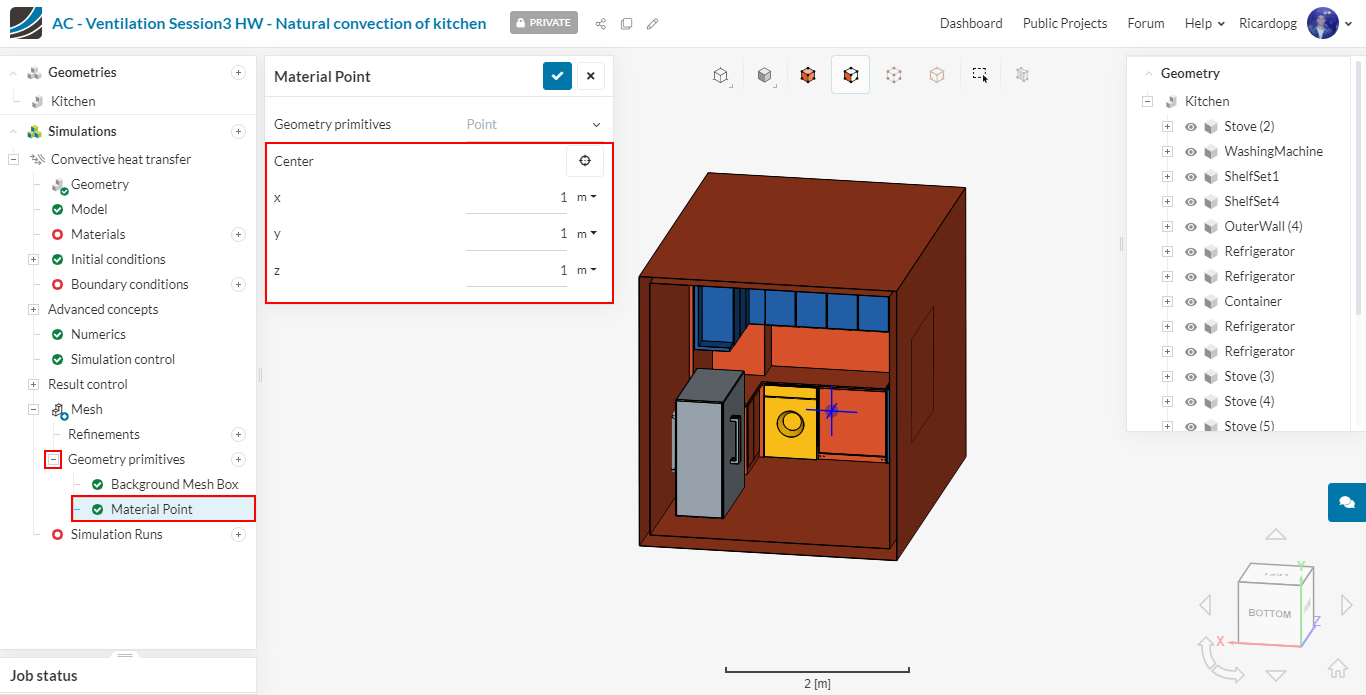This screenshot has width=1366, height=695.
Task: Open the x coordinate unit dropdown
Action: coord(587,198)
